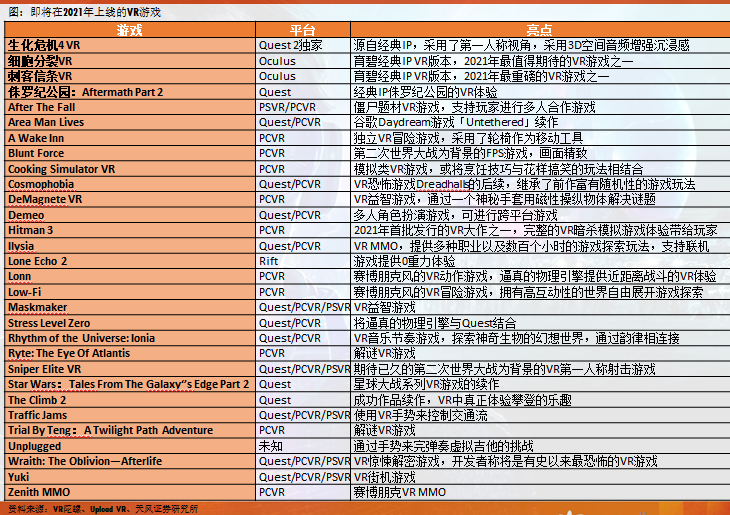Click the Cooking Simulator VR cell
This screenshot has height=515, width=730.
(130, 169)
